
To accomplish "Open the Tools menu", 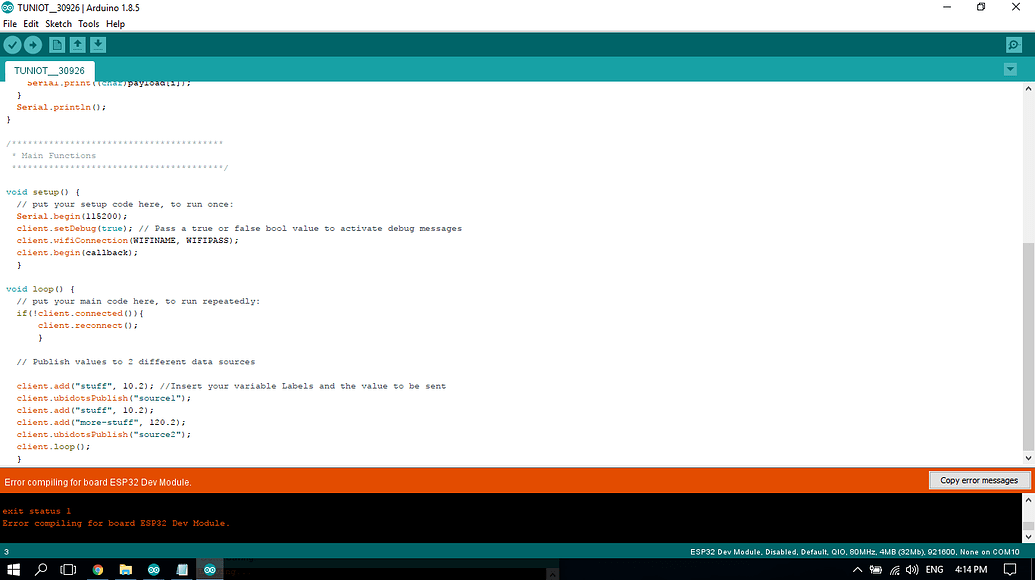I will tap(89, 24).
